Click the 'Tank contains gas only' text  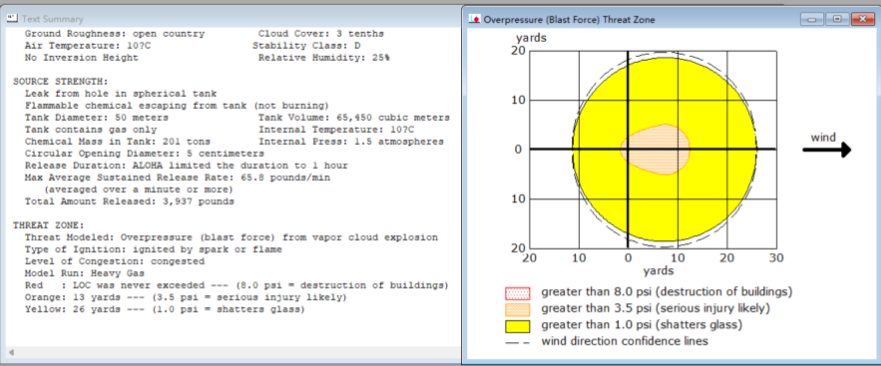(x=90, y=129)
